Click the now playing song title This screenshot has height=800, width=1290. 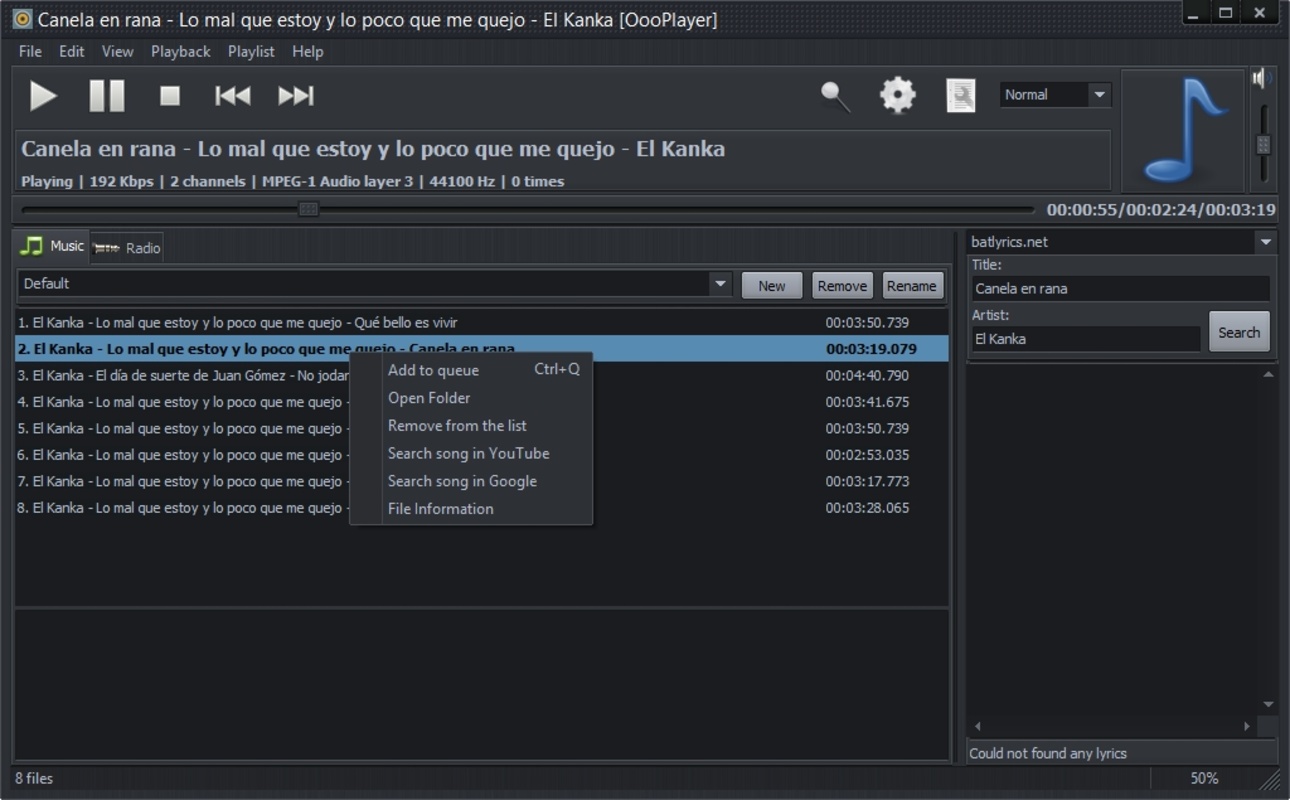[373, 149]
